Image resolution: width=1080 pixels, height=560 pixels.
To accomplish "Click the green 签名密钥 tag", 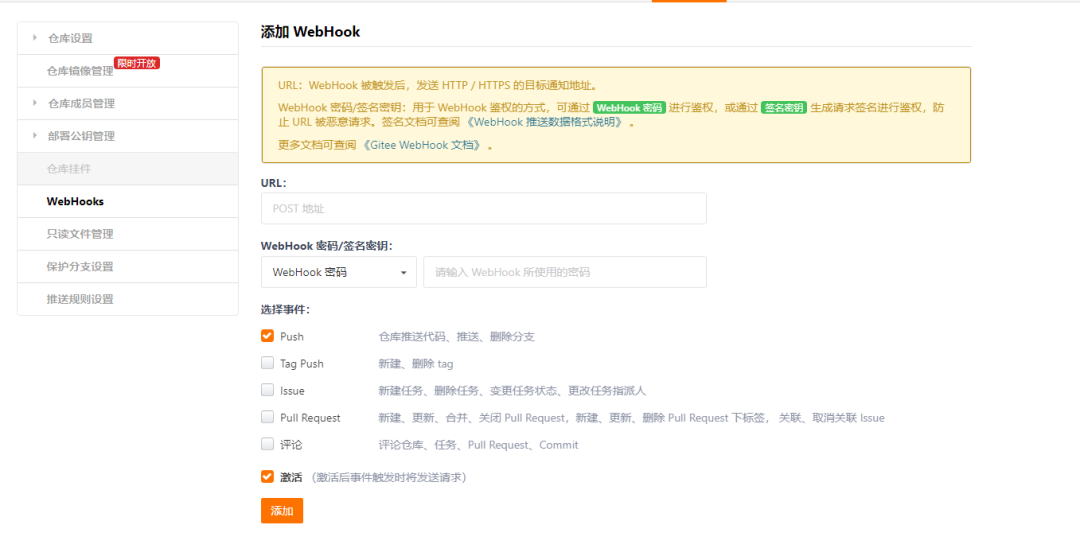I will click(x=784, y=107).
